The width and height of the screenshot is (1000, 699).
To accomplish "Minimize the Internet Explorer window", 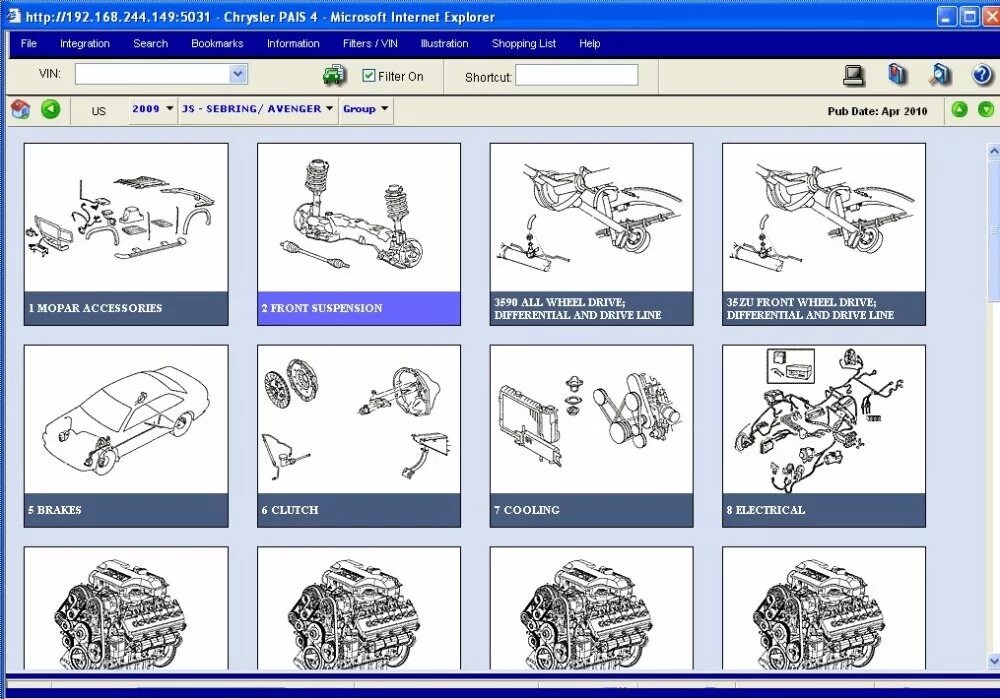I will pos(946,16).
